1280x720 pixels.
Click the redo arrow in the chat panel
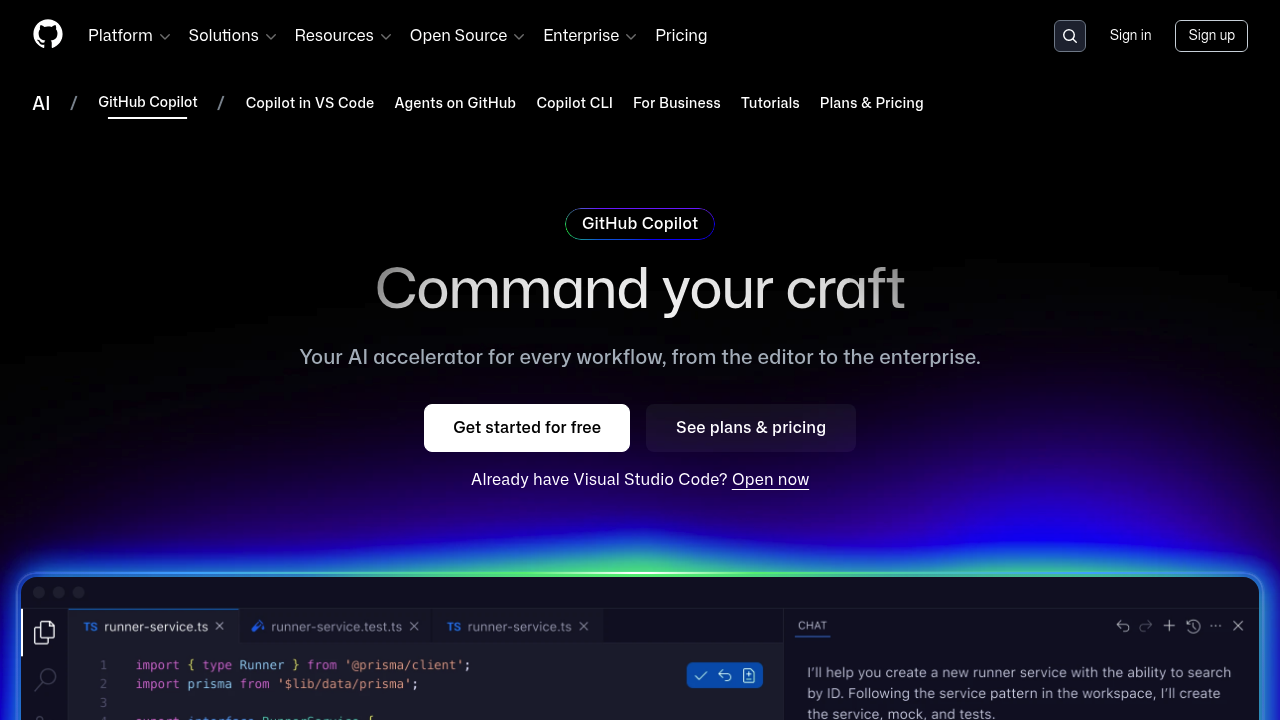[1145, 625]
